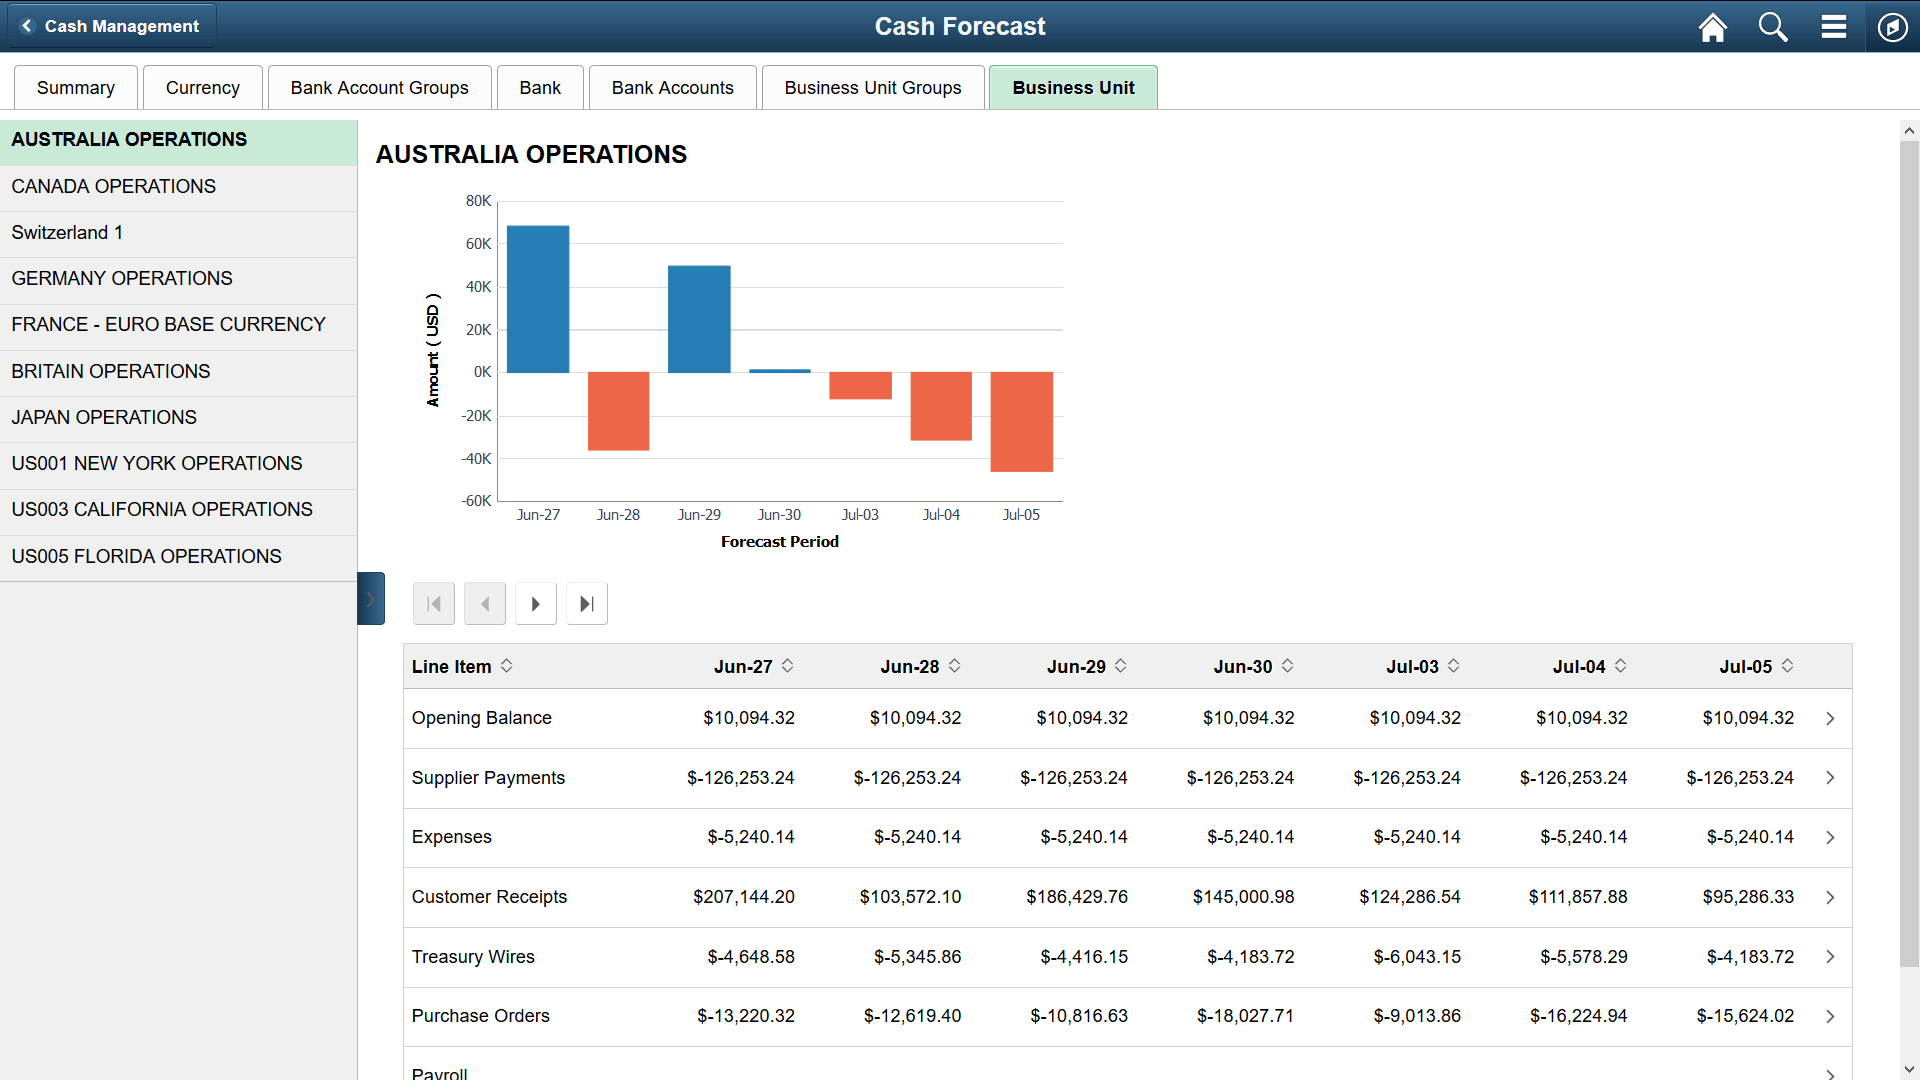Open the NavBar compass icon
This screenshot has height=1080, width=1920.
(1892, 27)
